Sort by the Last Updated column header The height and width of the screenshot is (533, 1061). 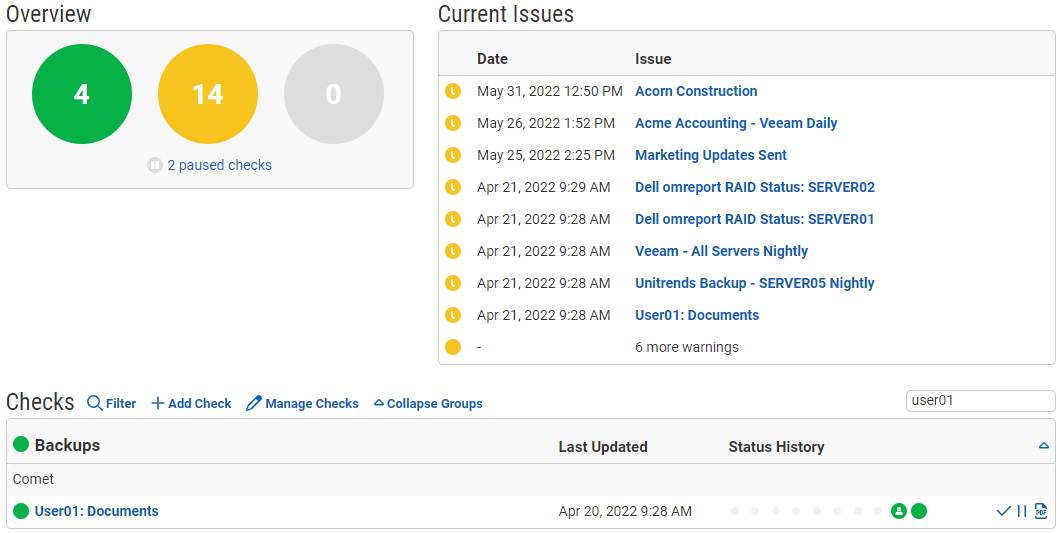pyautogui.click(x=602, y=447)
